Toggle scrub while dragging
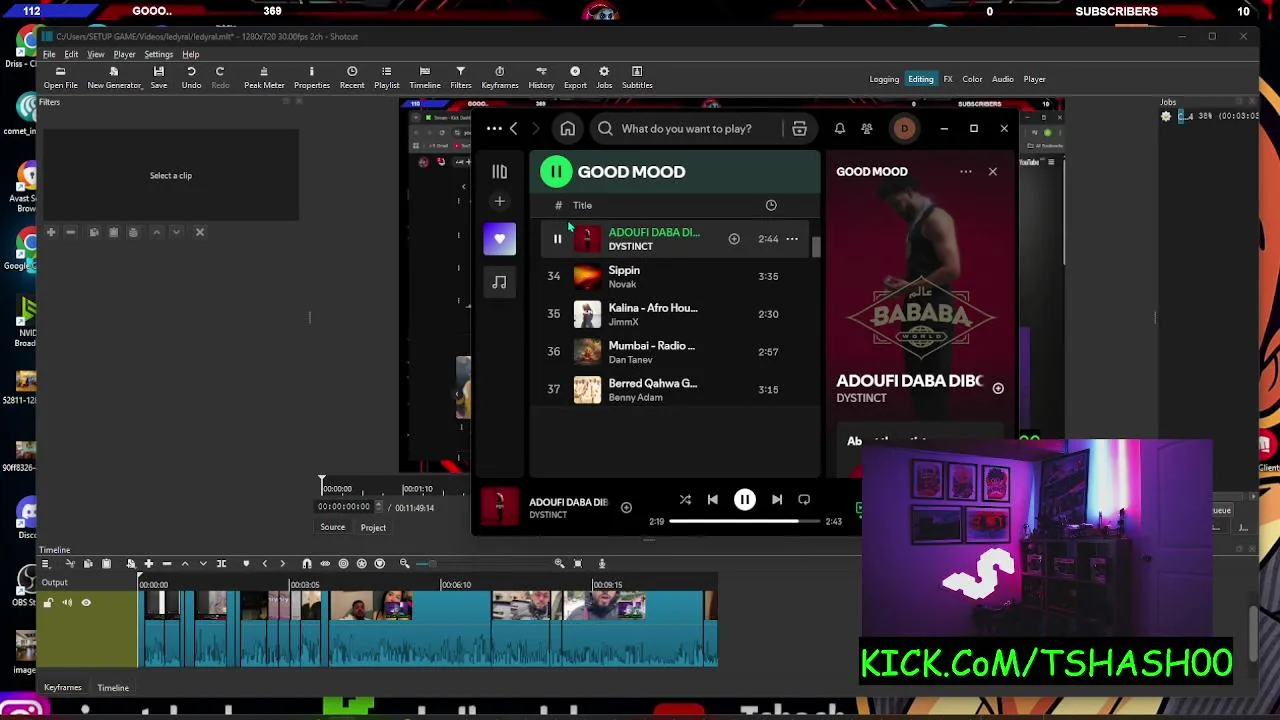Image resolution: width=1280 pixels, height=720 pixels. pos(325,564)
